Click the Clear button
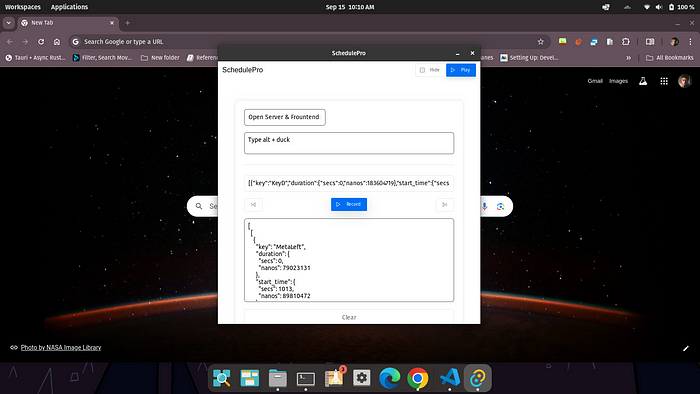This screenshot has width=700, height=394. [x=349, y=317]
